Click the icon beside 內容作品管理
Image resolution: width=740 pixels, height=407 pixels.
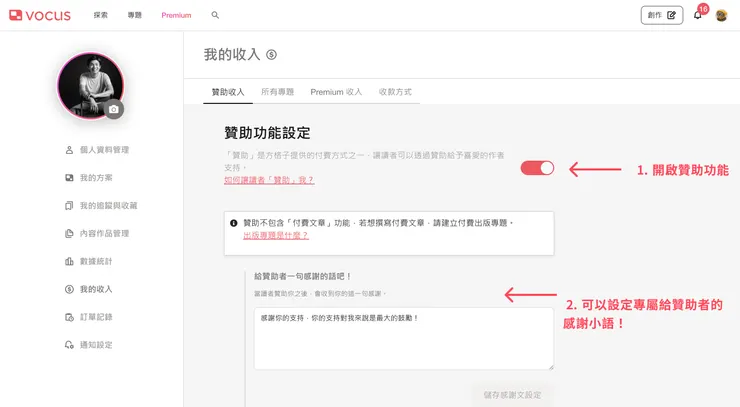point(69,234)
